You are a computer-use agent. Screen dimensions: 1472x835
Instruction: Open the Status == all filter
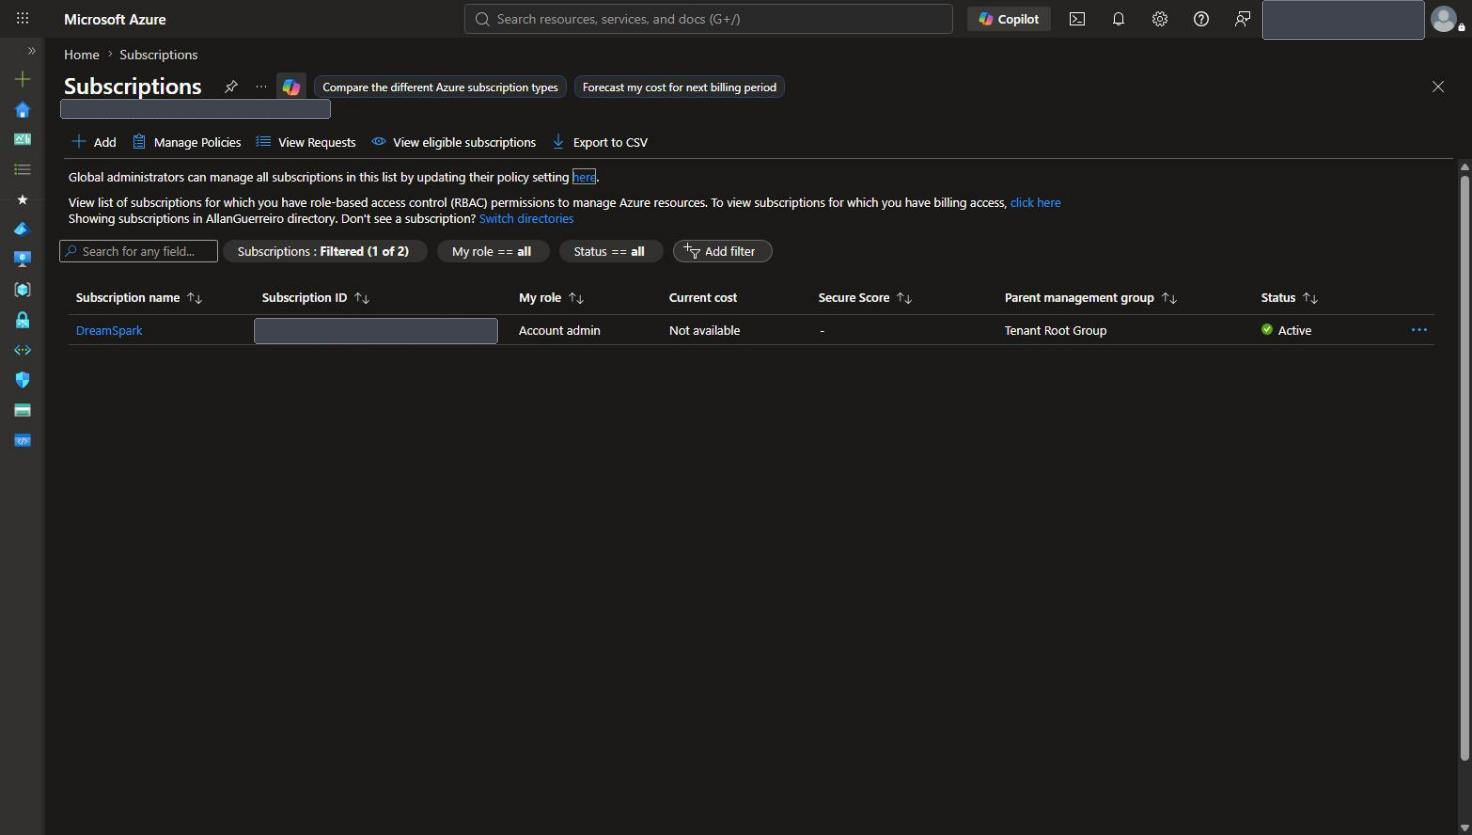(609, 251)
